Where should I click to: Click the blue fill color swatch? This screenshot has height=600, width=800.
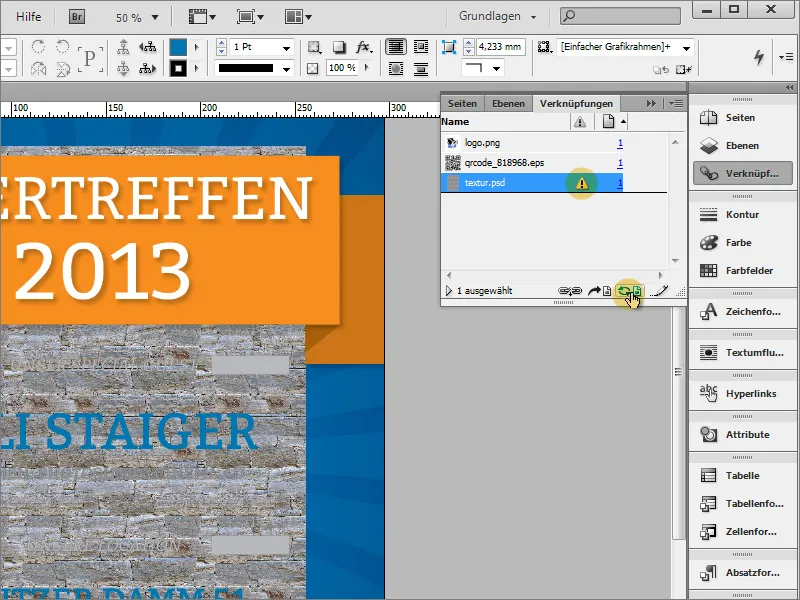(x=178, y=47)
